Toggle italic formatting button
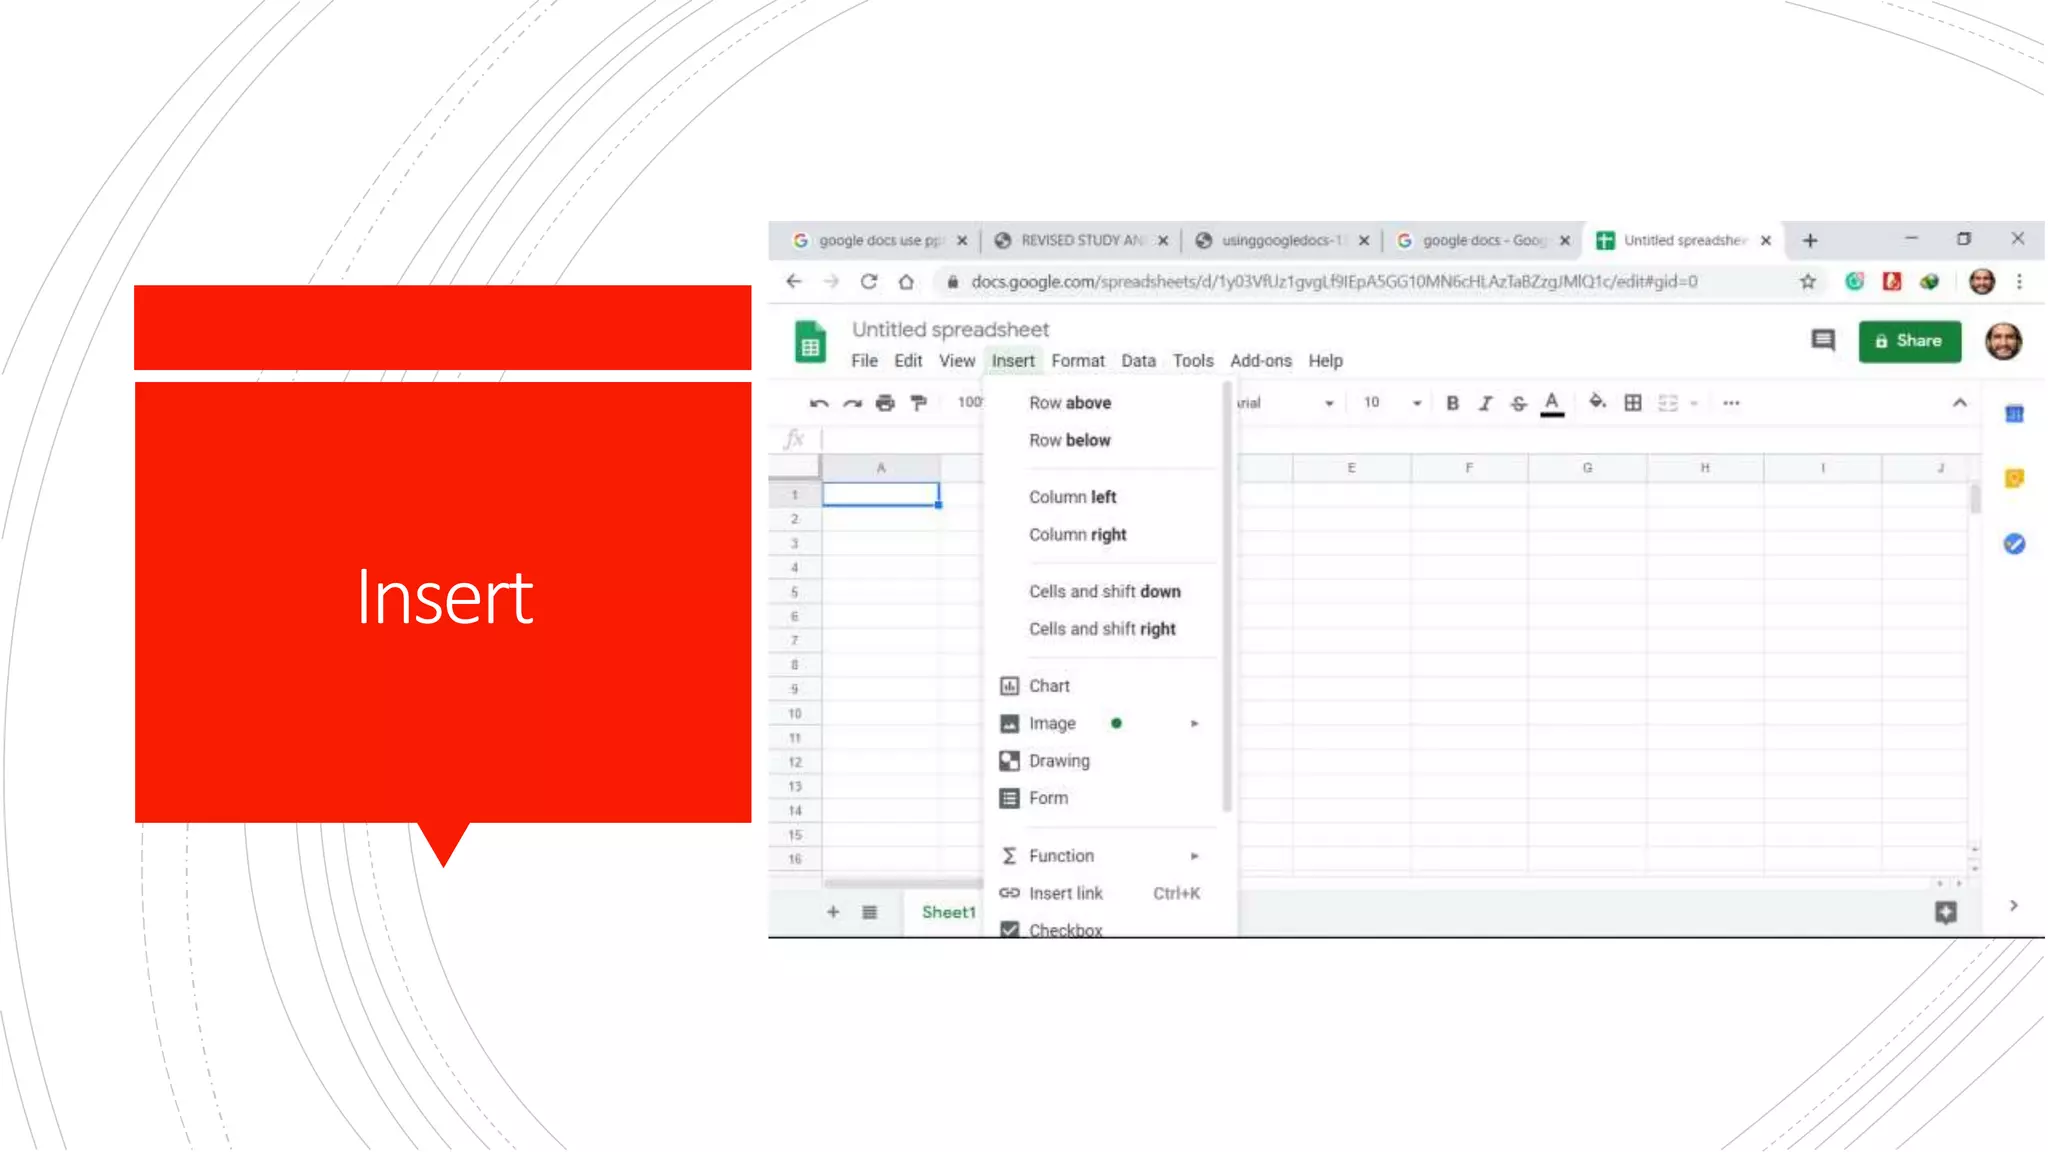Screen dimensions: 2048x1152 pyautogui.click(x=1485, y=403)
